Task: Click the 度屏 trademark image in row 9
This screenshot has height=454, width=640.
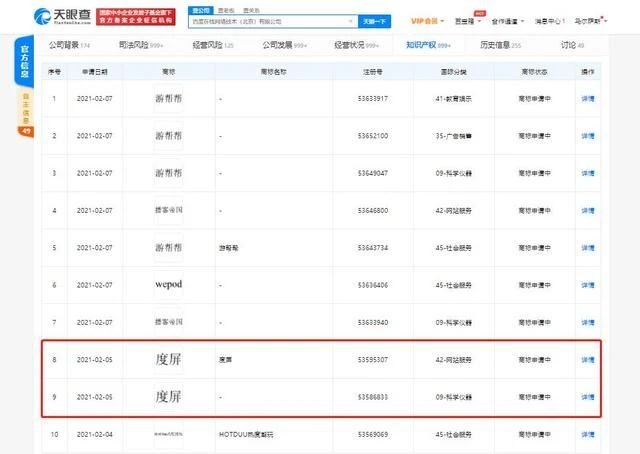Action: 169,396
